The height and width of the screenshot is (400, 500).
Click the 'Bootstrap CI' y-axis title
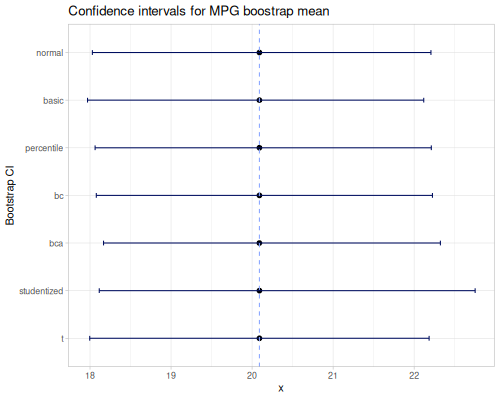pos(10,195)
